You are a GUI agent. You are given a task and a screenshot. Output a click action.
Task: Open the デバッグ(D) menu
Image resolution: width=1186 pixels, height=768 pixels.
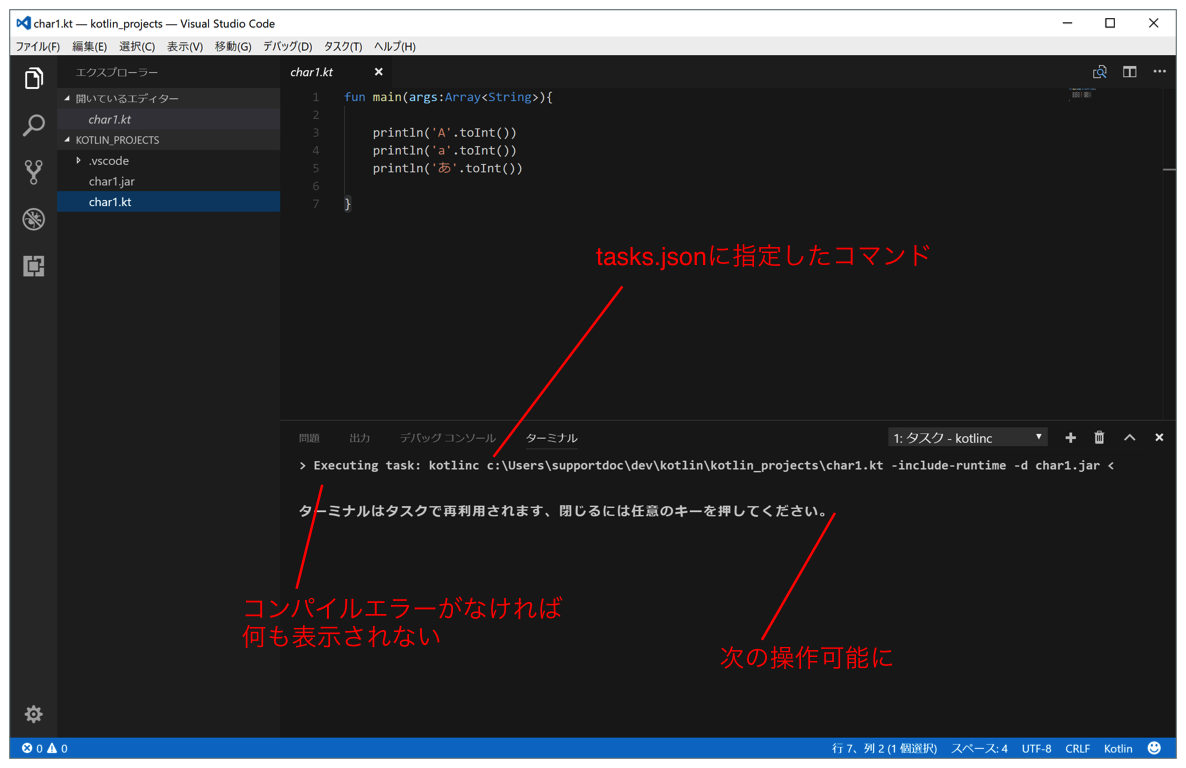click(287, 46)
